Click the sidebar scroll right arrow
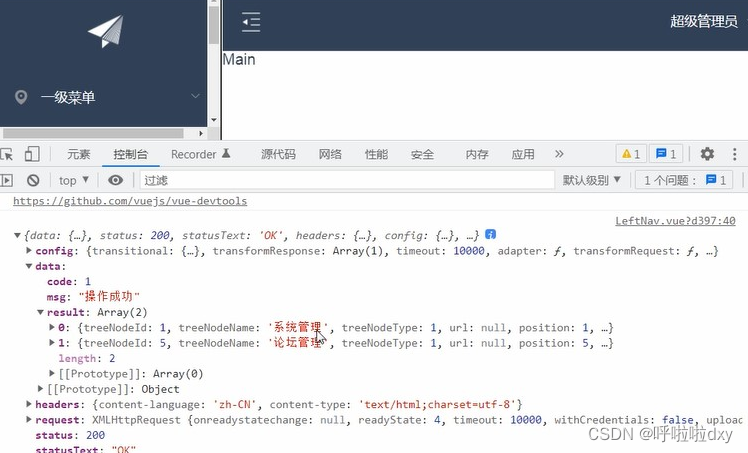Image resolution: width=748 pixels, height=453 pixels. click(201, 134)
